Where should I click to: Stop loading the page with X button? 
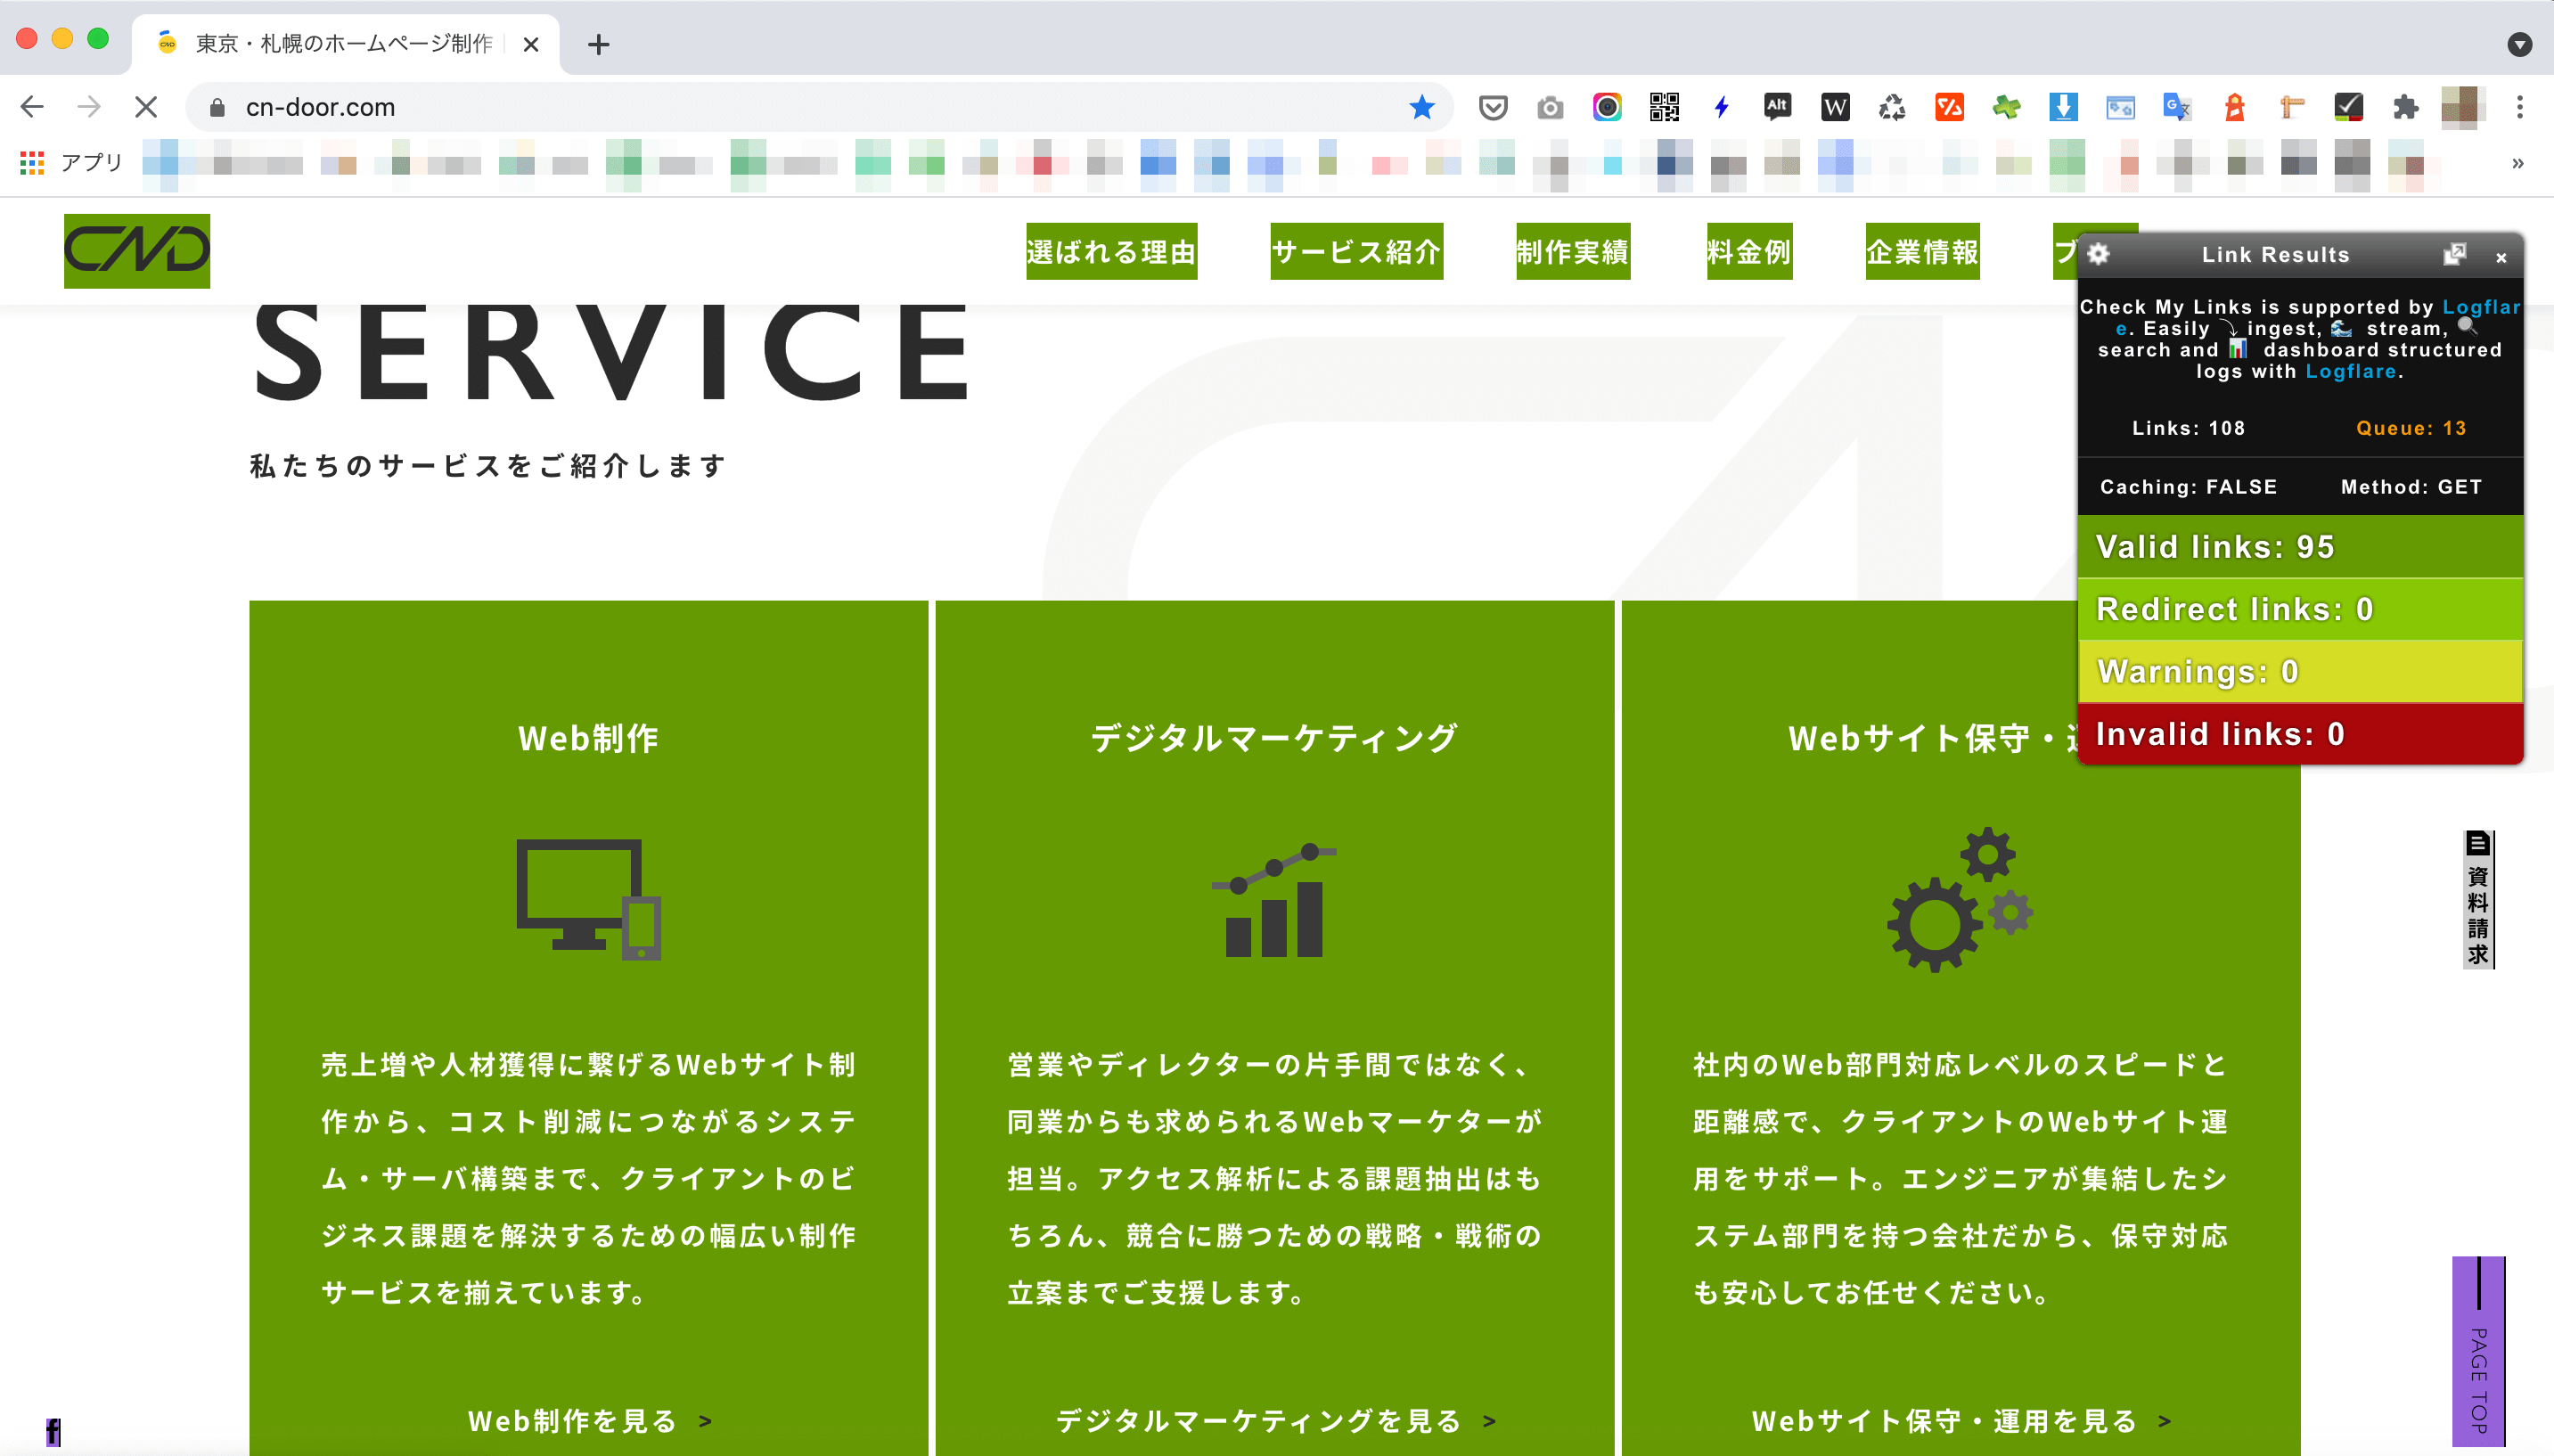coord(146,107)
